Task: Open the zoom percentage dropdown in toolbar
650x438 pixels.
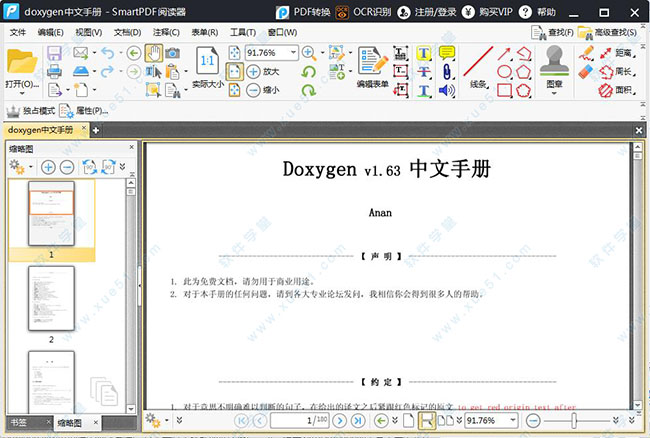Action: [x=293, y=53]
